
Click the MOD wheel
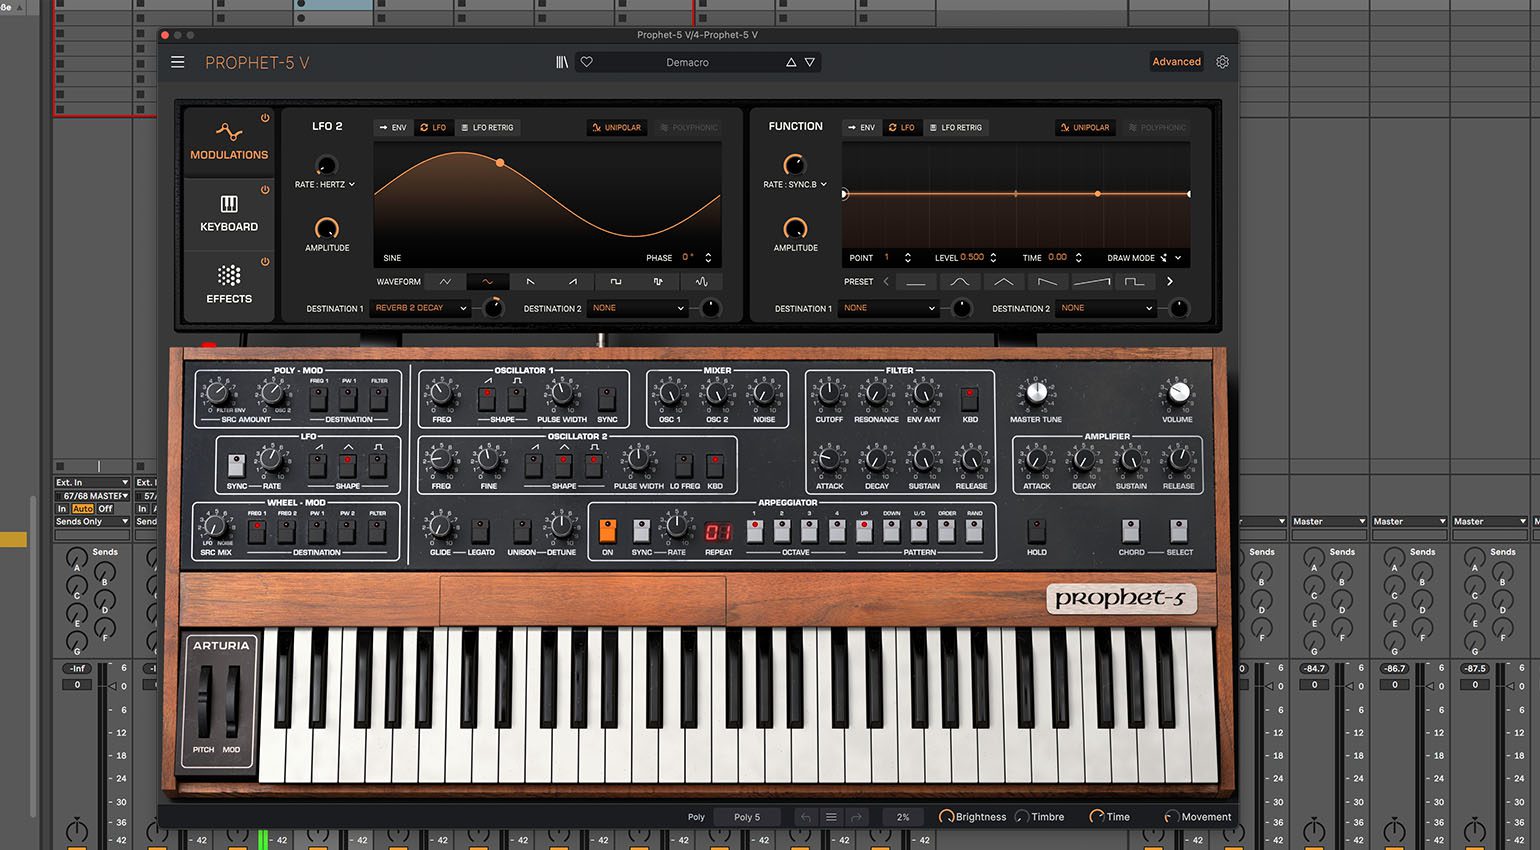pyautogui.click(x=233, y=701)
